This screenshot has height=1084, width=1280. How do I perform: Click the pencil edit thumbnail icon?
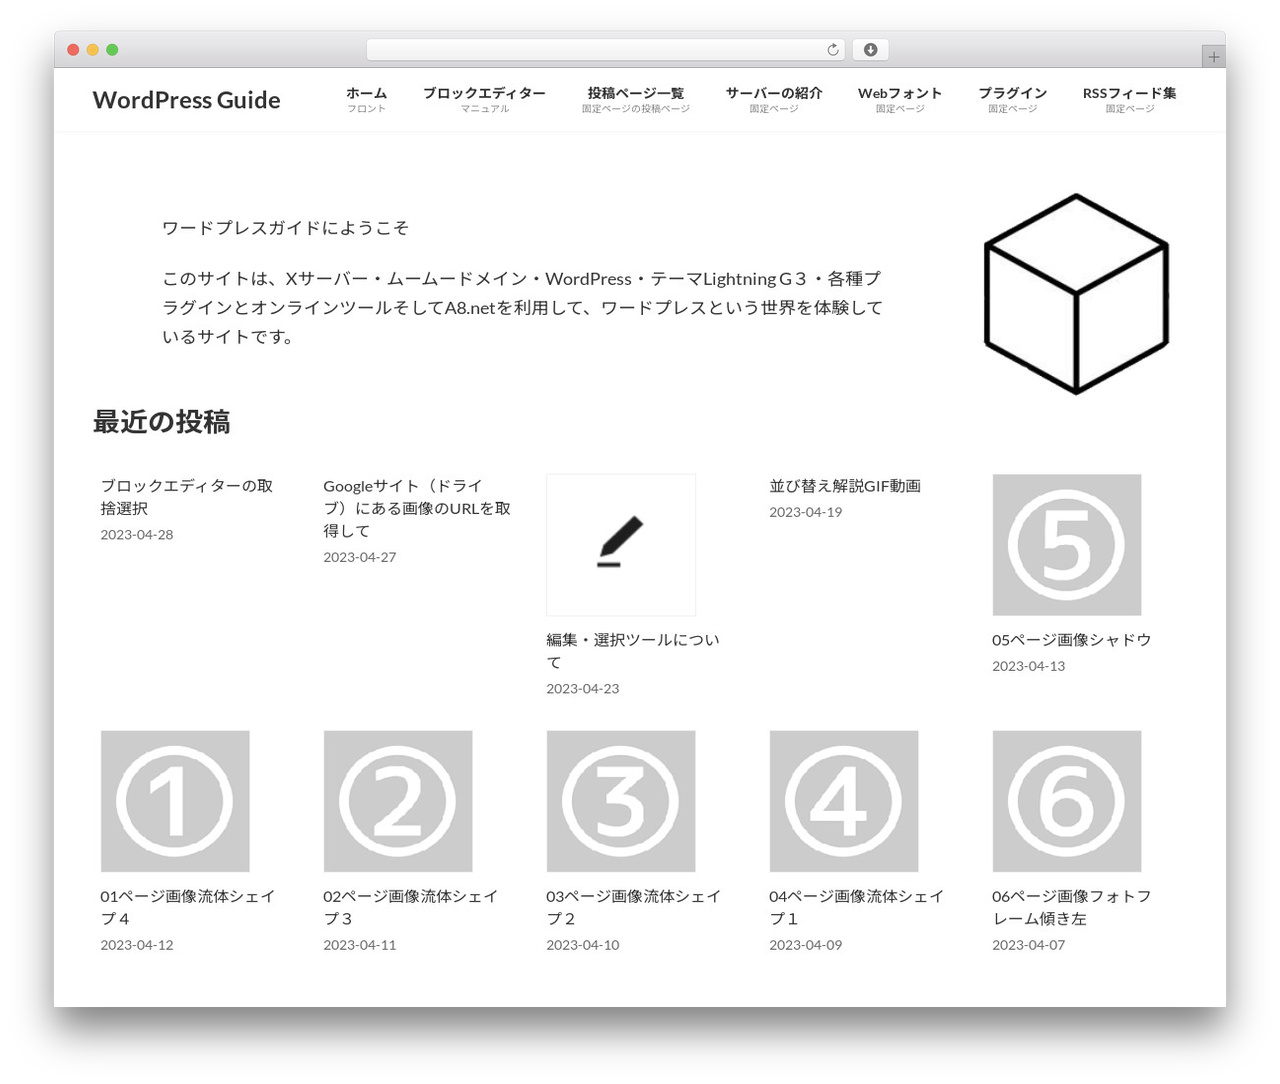pyautogui.click(x=621, y=545)
